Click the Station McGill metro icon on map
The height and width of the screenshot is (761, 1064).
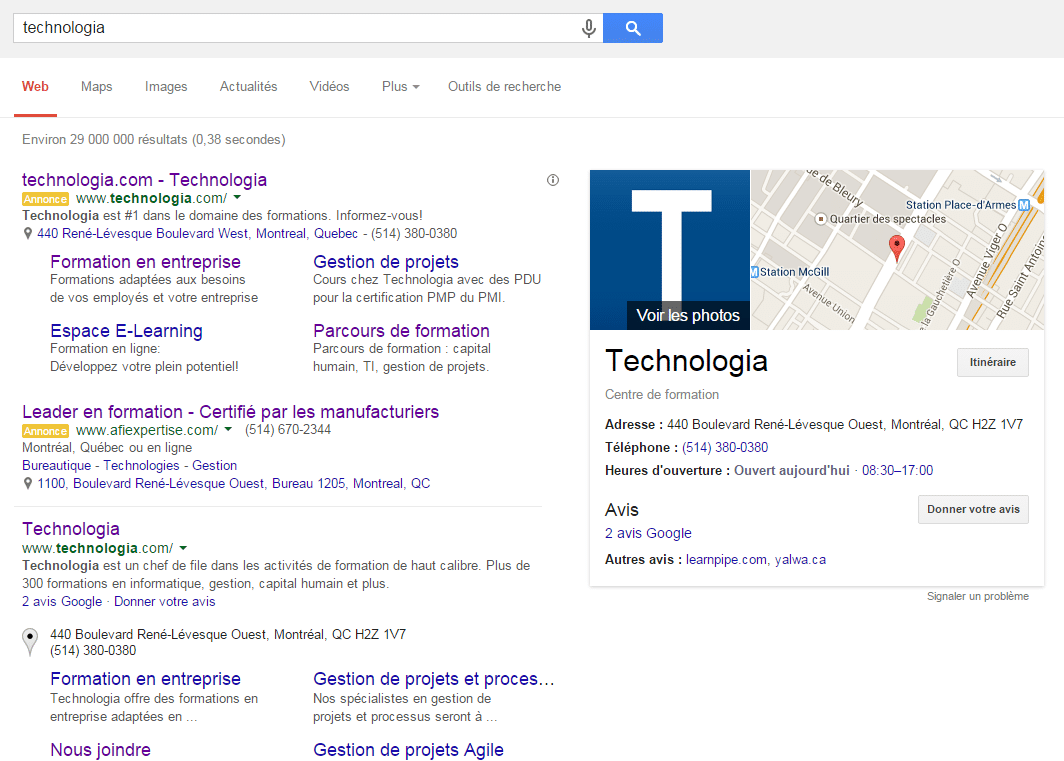pyautogui.click(x=755, y=272)
